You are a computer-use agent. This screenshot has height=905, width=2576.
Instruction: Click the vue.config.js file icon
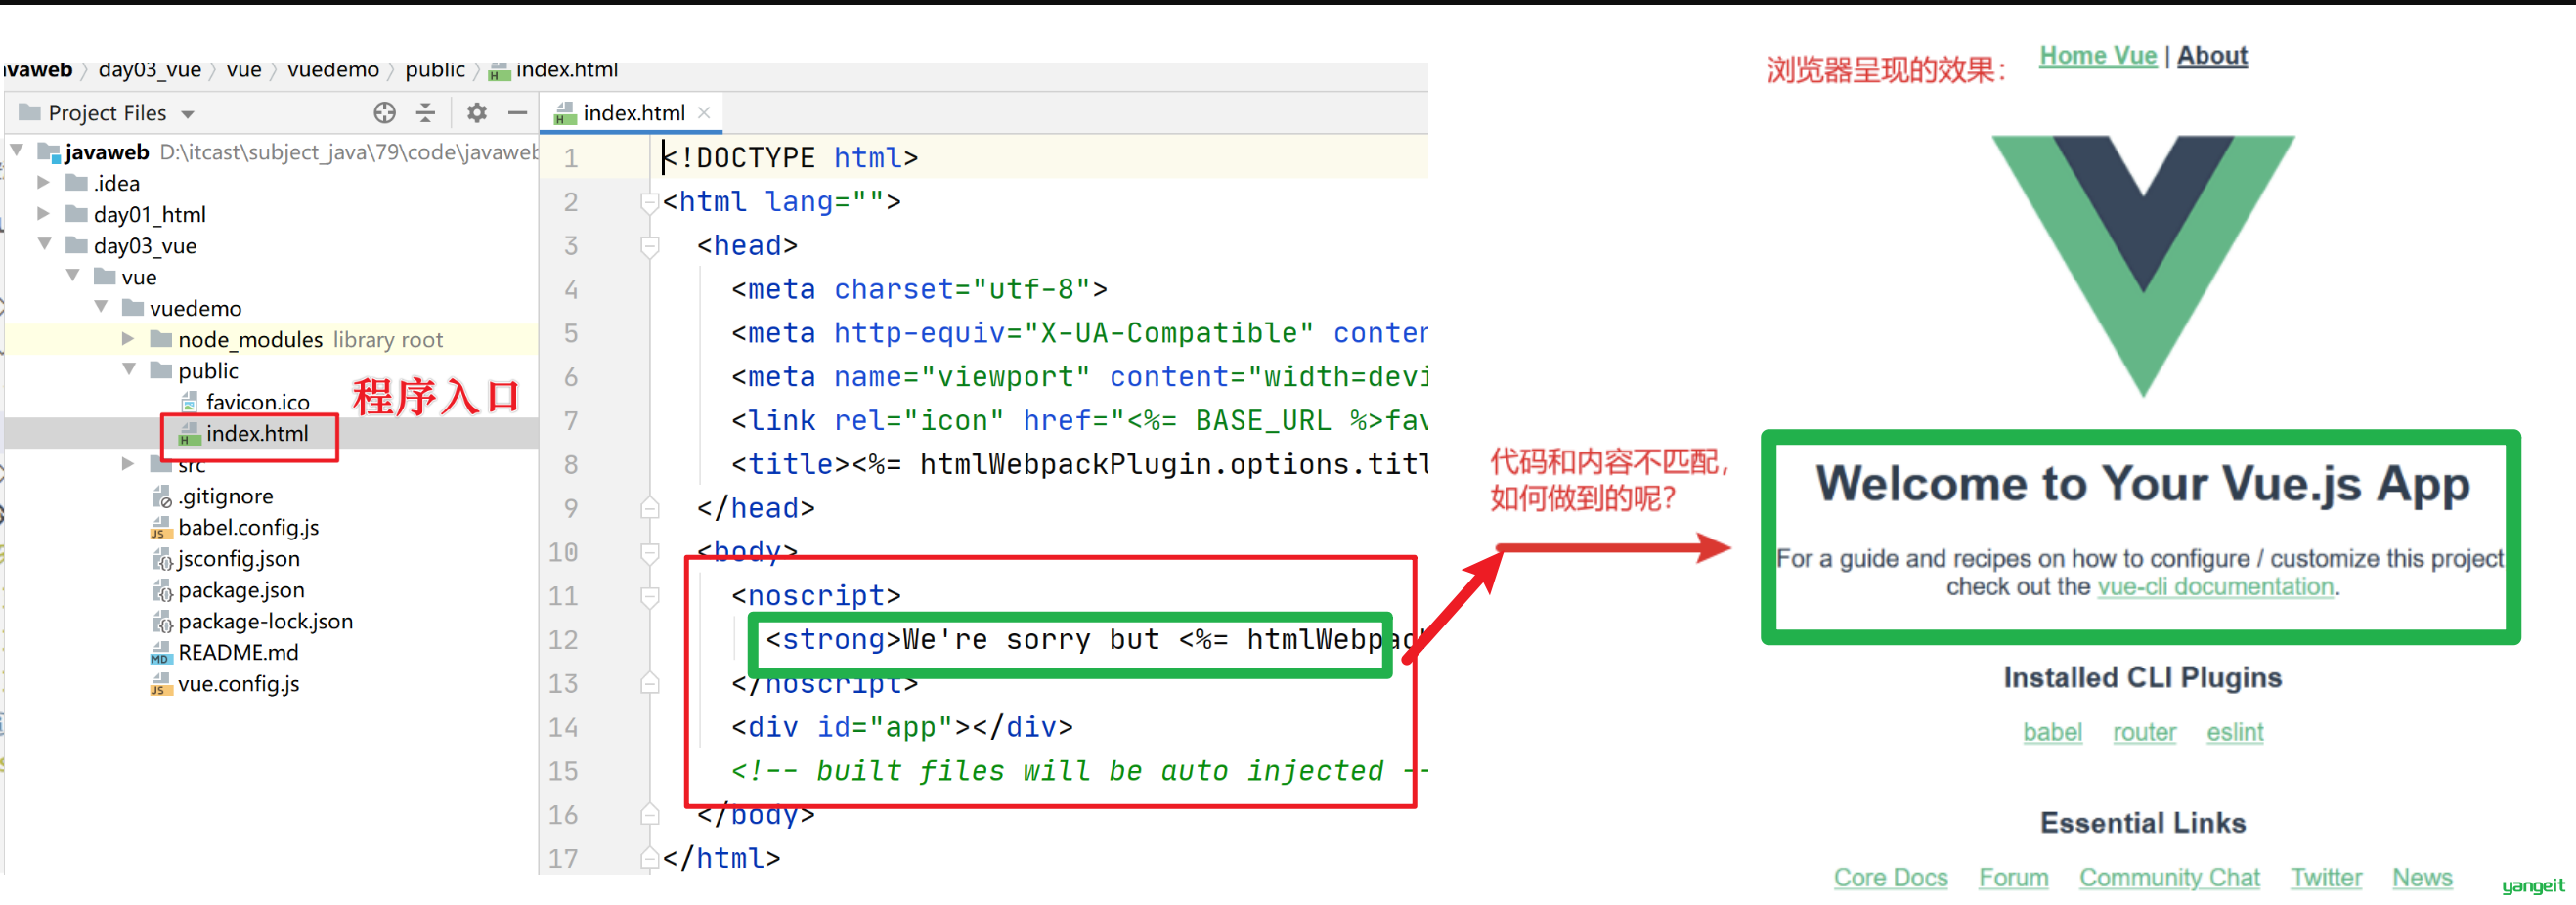pyautogui.click(x=161, y=684)
